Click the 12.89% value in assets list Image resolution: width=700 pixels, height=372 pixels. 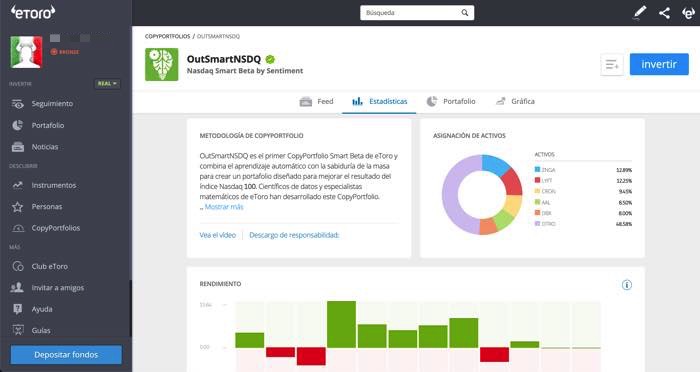[624, 170]
